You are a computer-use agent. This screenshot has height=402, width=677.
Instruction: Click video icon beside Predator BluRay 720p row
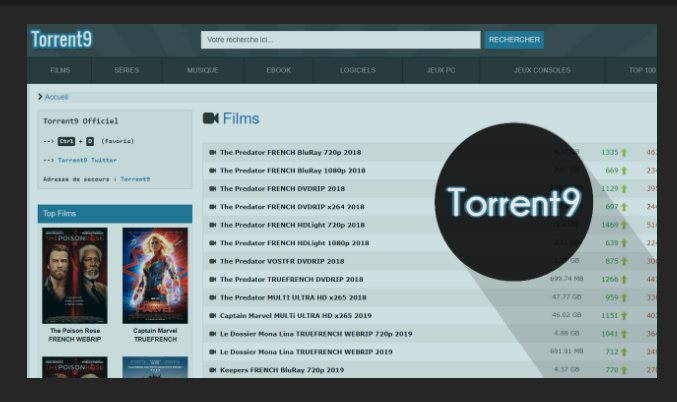pos(212,152)
